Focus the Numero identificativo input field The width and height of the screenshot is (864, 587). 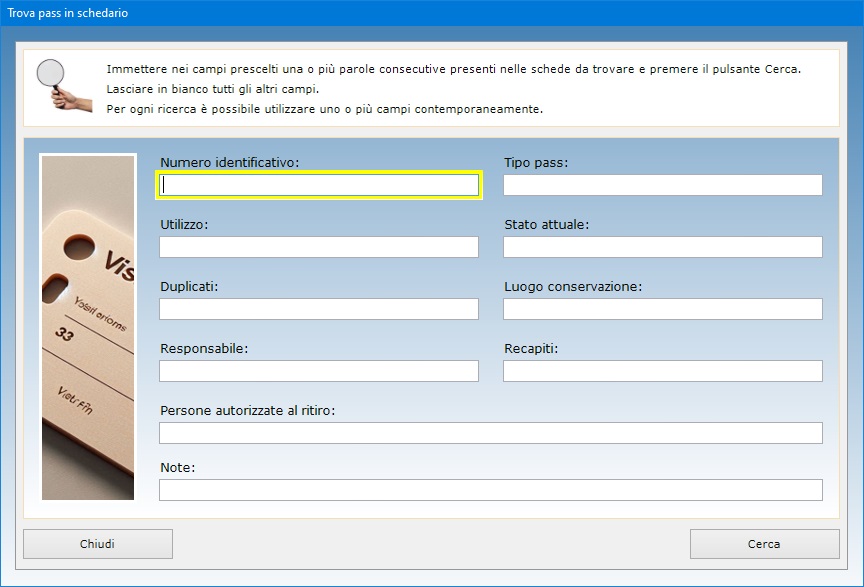319,185
